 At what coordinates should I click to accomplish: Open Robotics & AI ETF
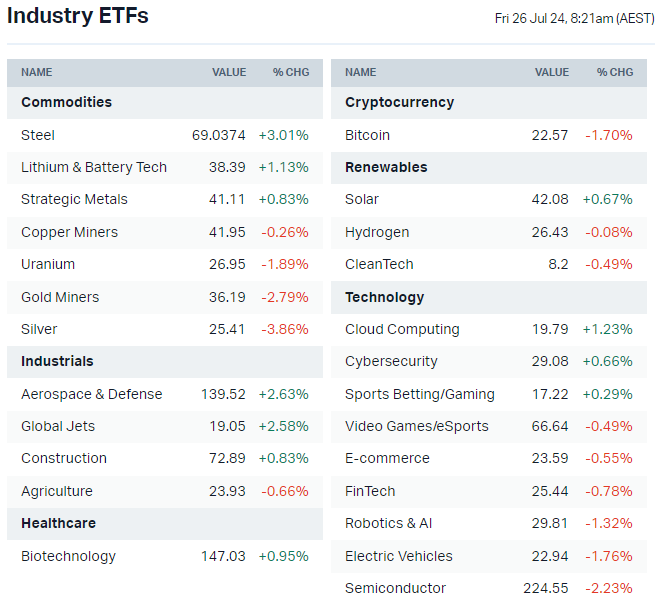388,523
